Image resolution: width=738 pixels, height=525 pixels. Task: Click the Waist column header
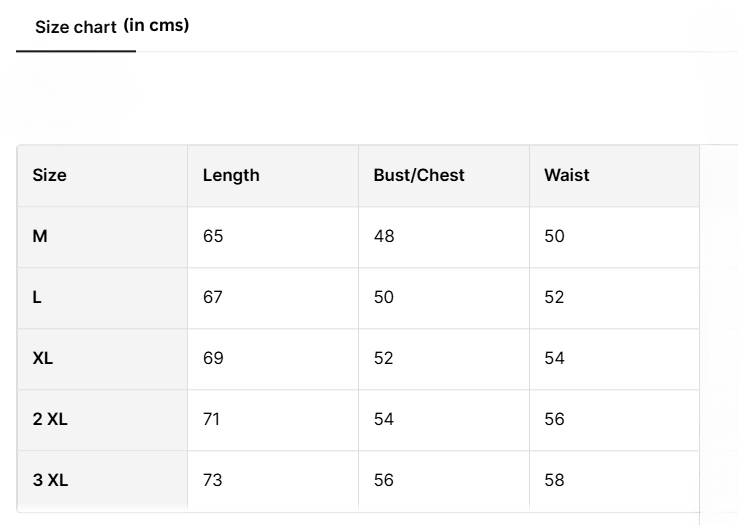click(567, 175)
